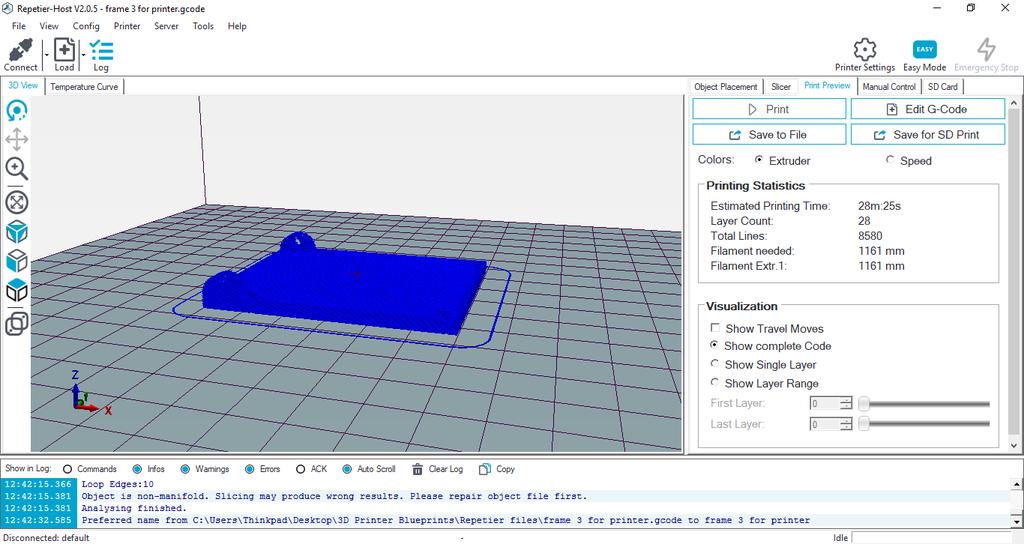The height and width of the screenshot is (544, 1024).
Task: Select the Zoom magnifier tool
Action: coord(16,169)
